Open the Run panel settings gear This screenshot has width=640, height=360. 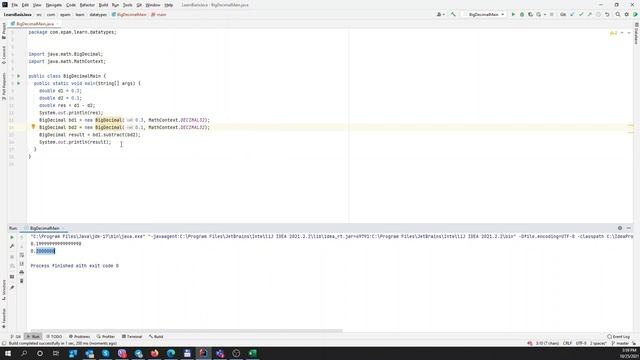pyautogui.click(x=620, y=228)
